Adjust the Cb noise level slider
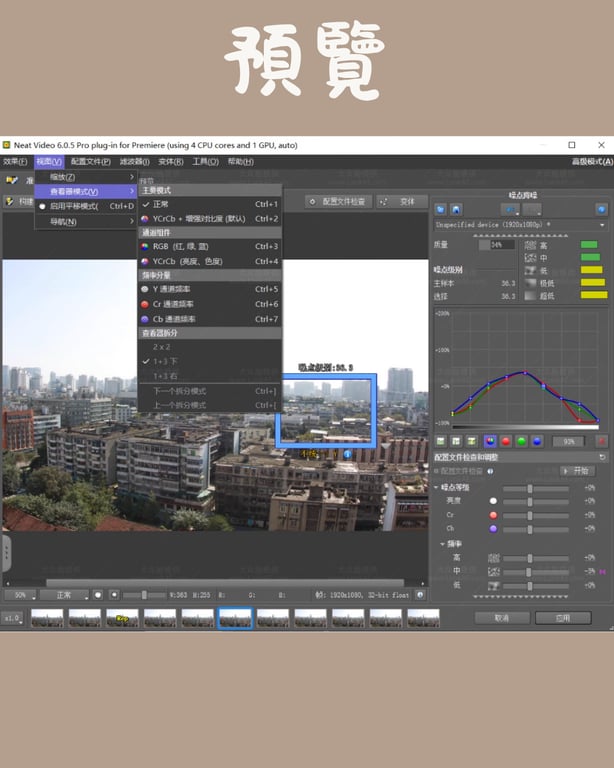 (x=536, y=529)
